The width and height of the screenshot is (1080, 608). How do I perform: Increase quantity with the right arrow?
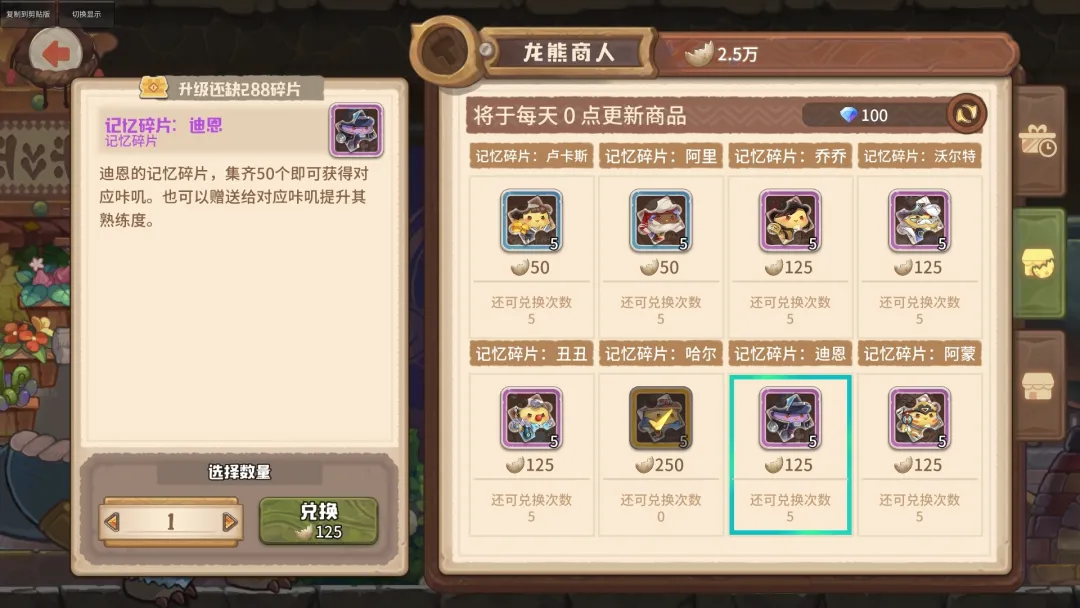pyautogui.click(x=230, y=522)
